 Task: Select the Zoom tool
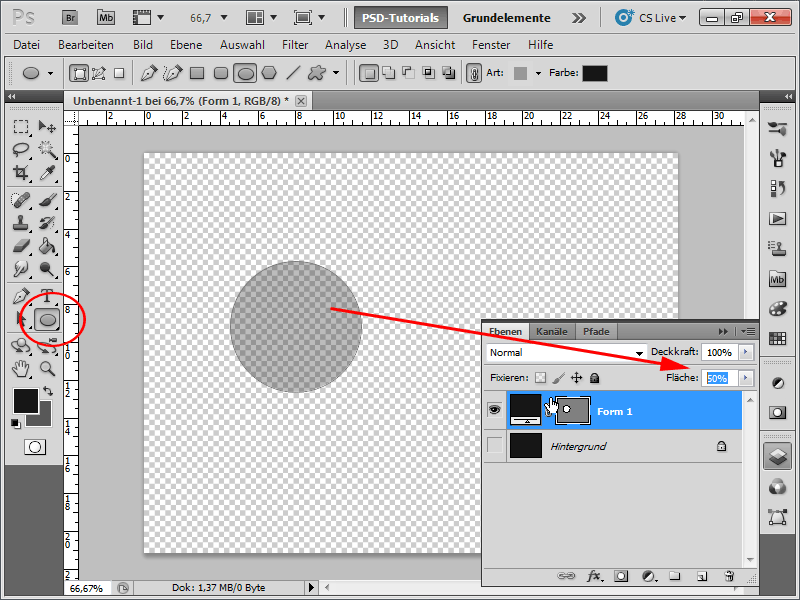pyautogui.click(x=47, y=368)
